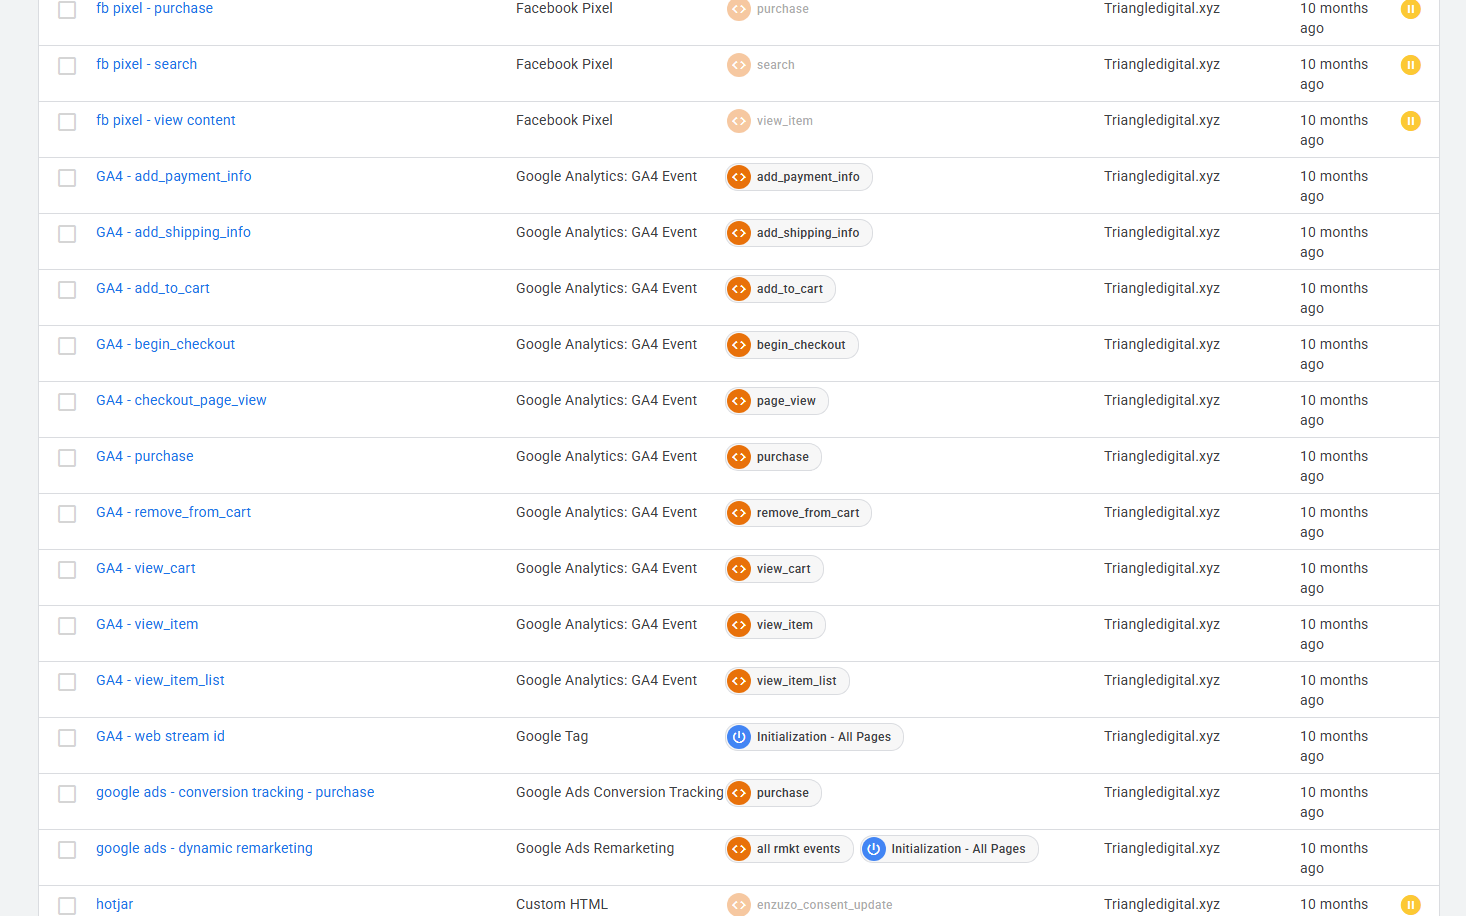Click the begin_checkout trigger icon
The image size is (1466, 916).
739,345
